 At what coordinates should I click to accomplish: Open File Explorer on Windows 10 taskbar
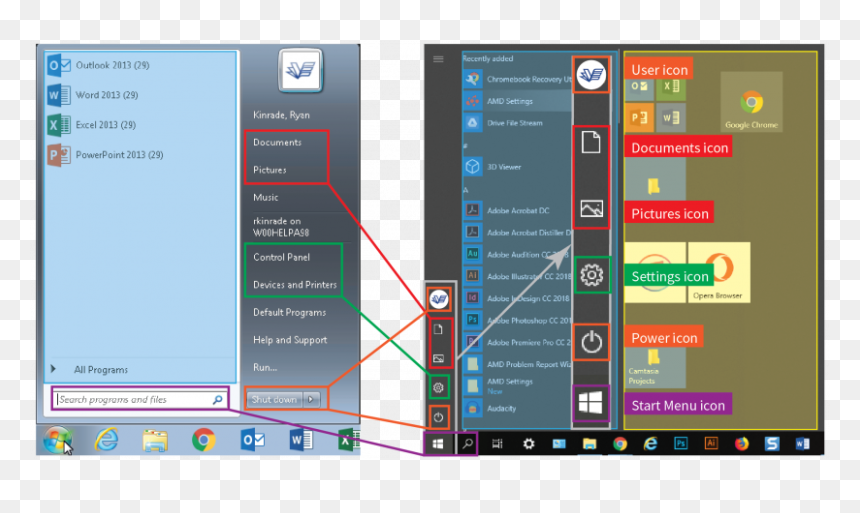pos(589,443)
